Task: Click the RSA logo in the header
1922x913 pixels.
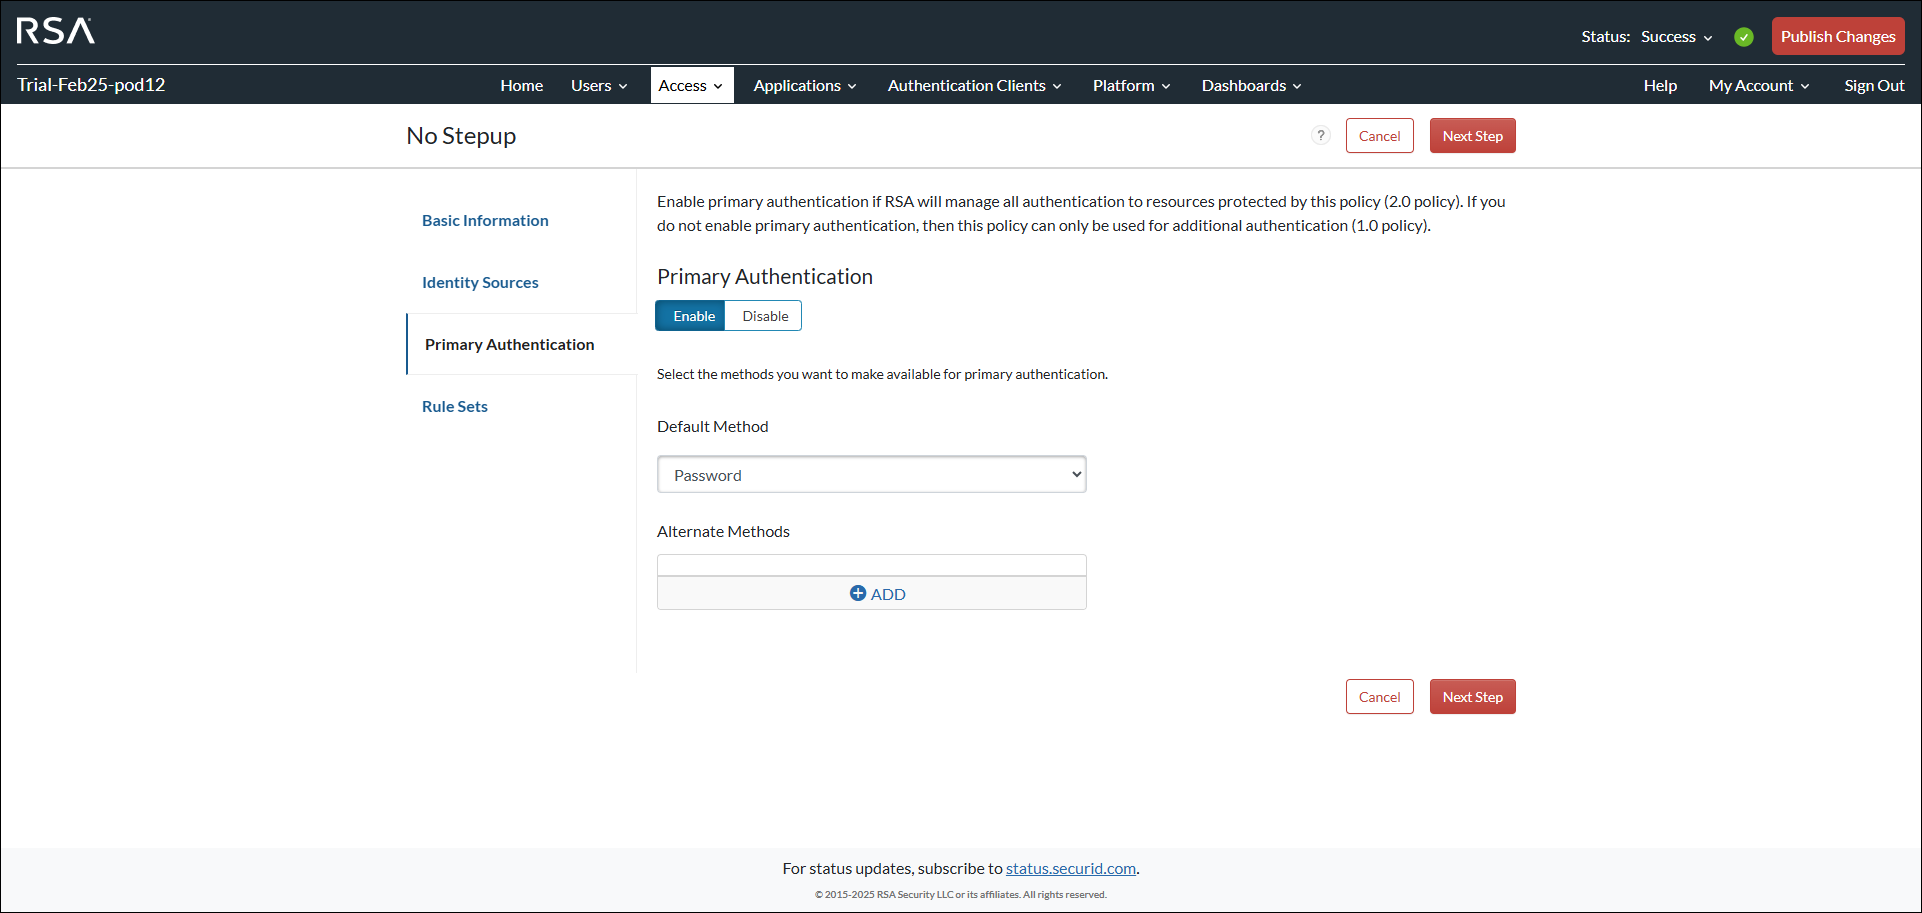Action: point(55,31)
